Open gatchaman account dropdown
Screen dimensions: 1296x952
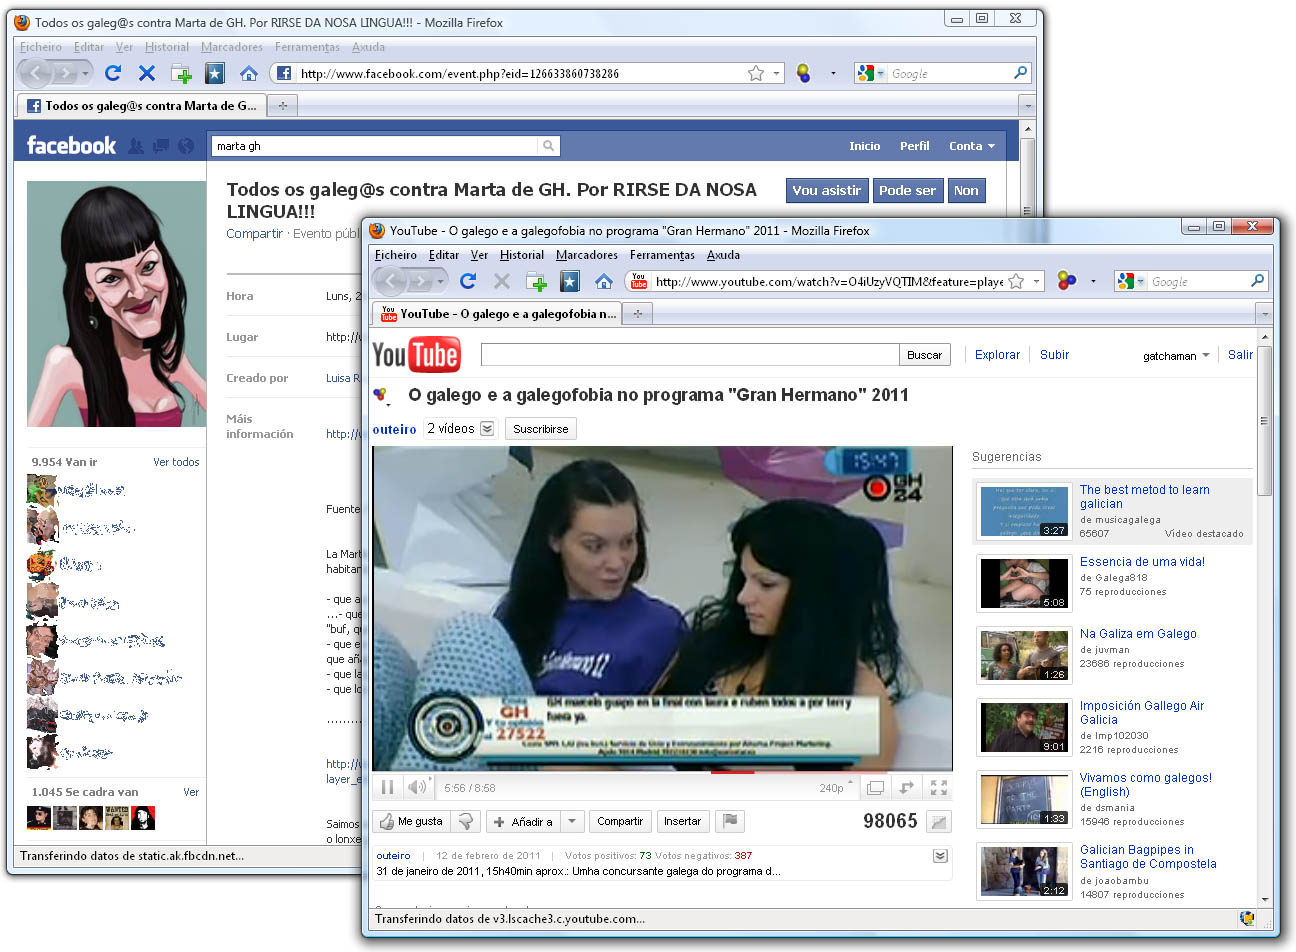coord(1176,355)
